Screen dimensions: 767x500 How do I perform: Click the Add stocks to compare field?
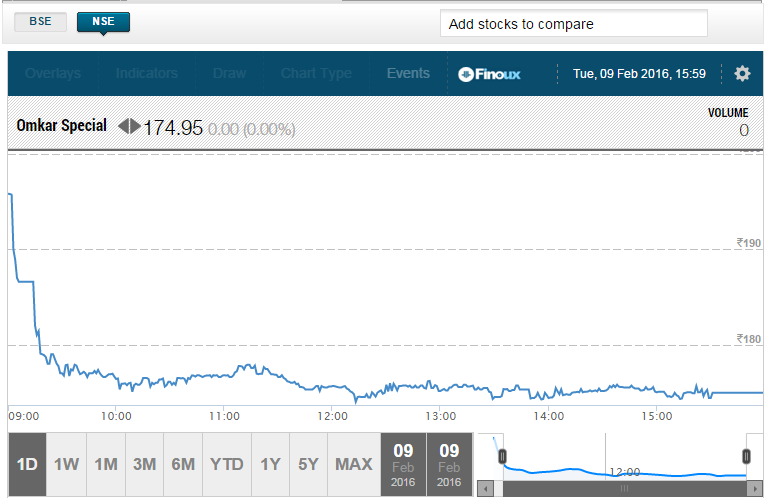tap(573, 24)
